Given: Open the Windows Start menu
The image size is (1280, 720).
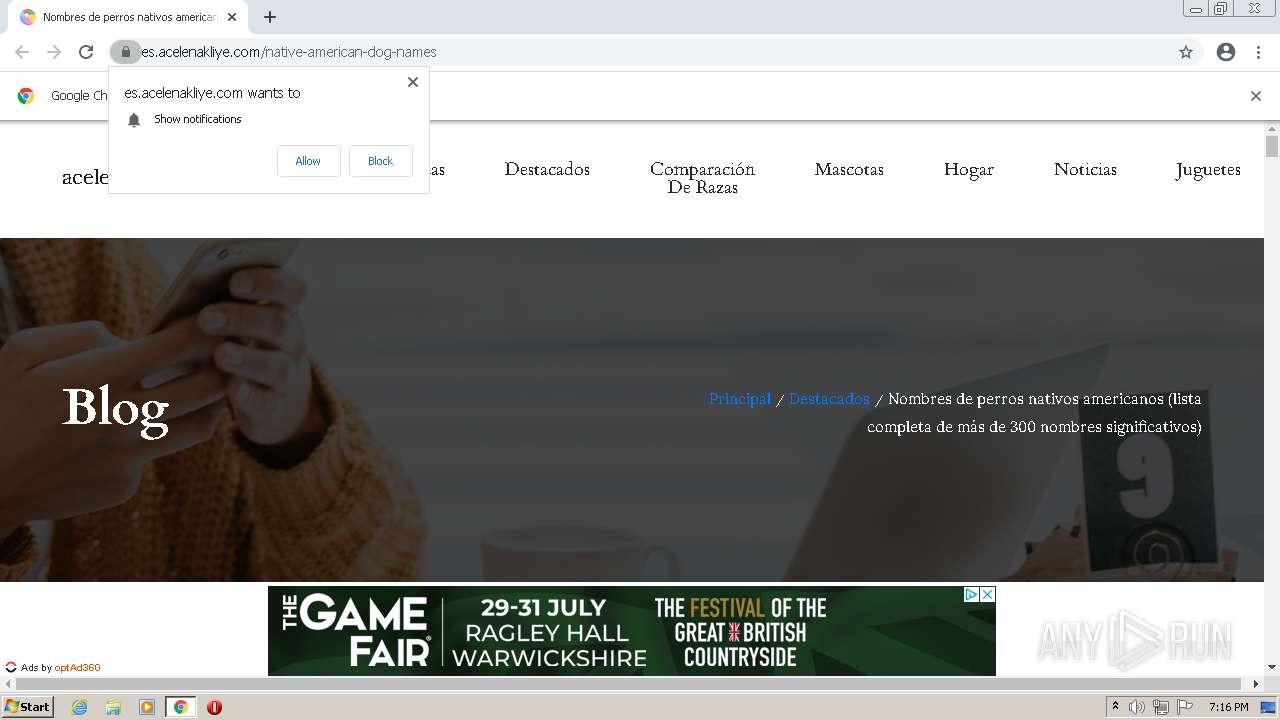Looking at the screenshot, I should point(27,707).
